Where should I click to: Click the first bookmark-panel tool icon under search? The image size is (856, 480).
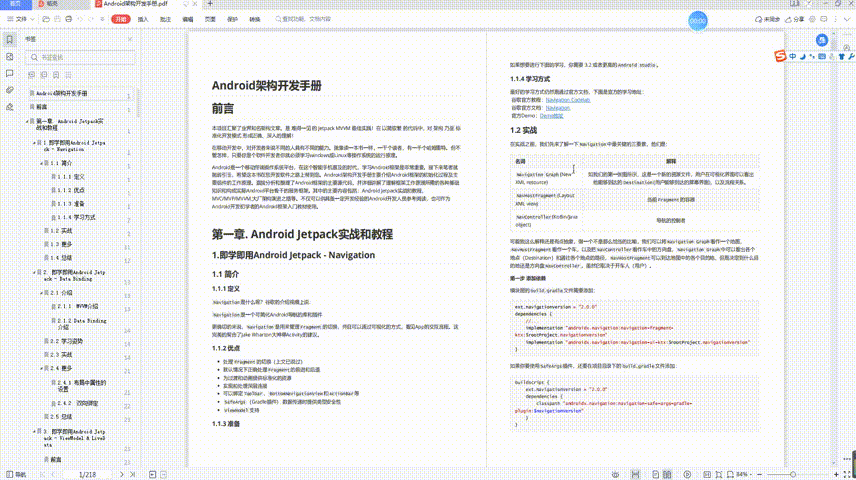32,75
